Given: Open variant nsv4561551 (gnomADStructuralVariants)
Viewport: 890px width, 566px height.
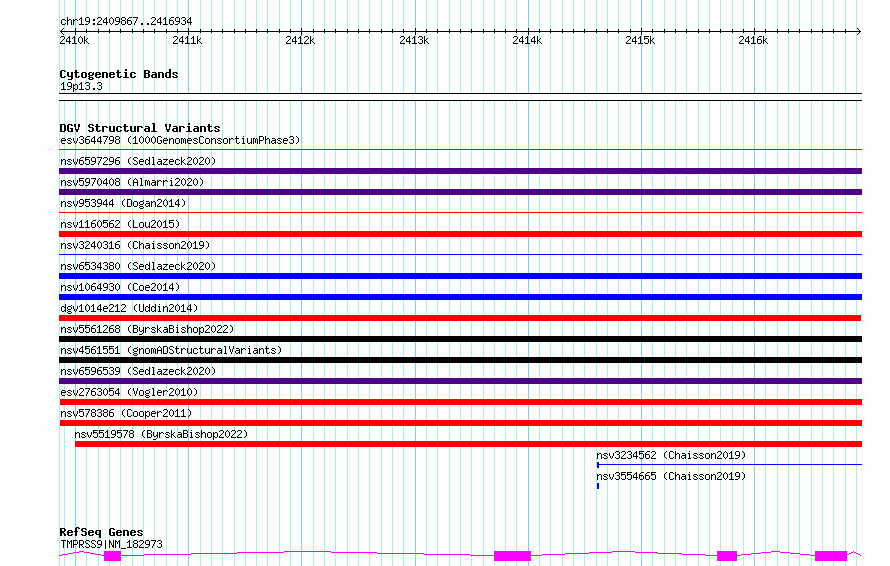Looking at the screenshot, I should point(171,350).
